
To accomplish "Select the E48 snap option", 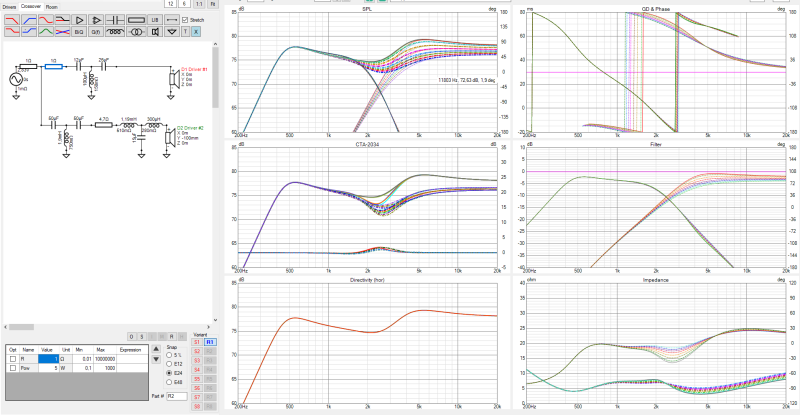I will point(169,382).
